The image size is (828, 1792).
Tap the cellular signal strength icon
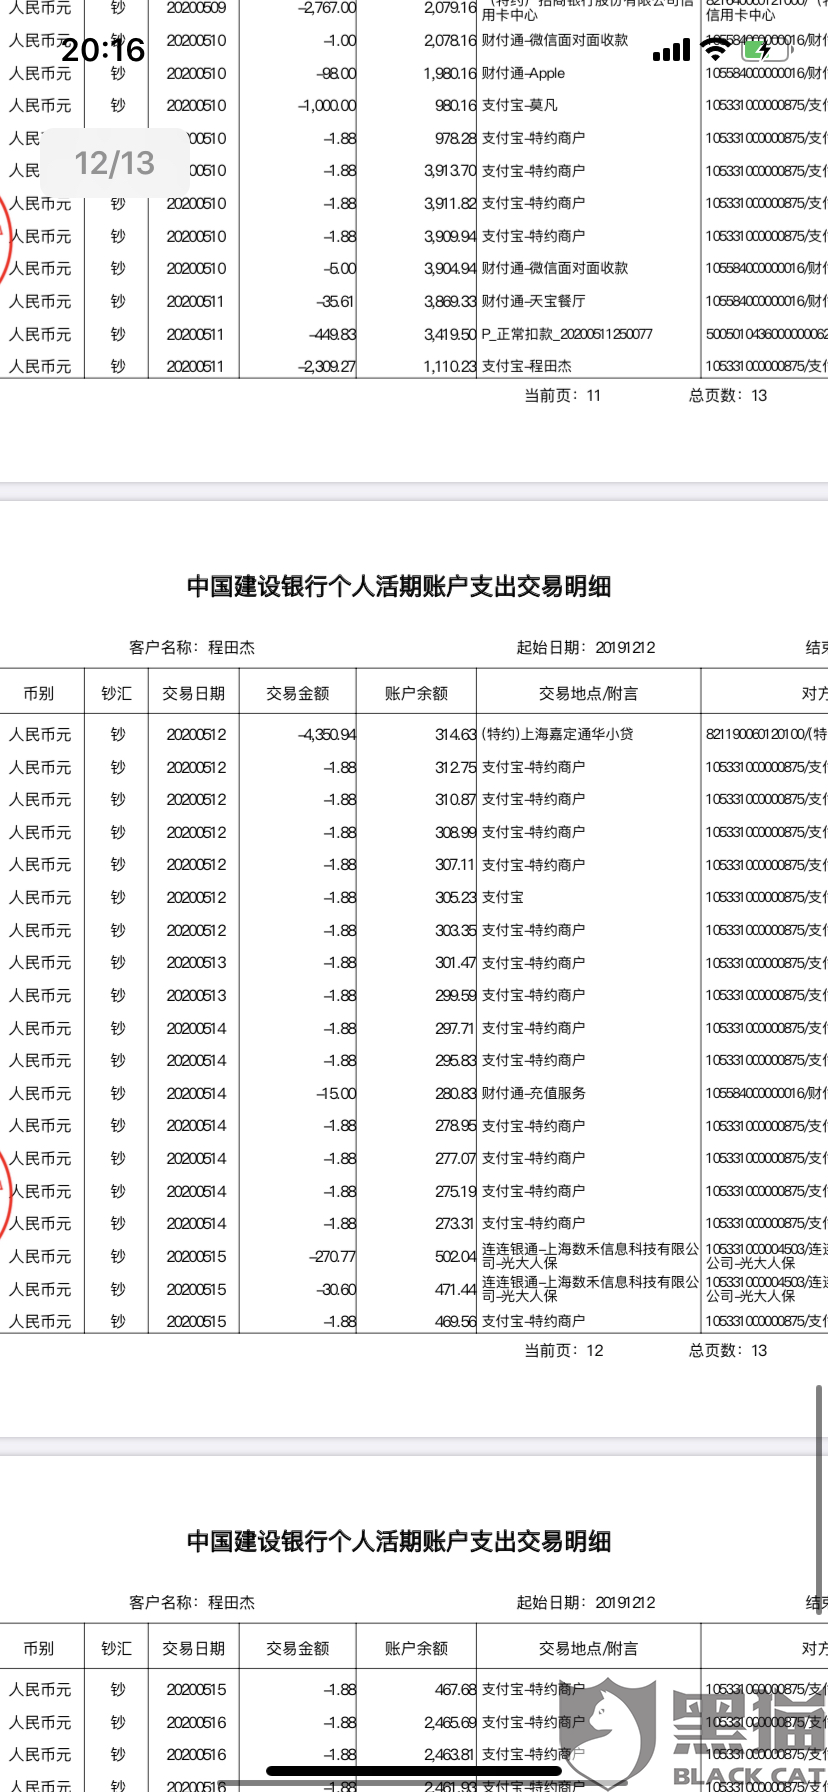[671, 50]
